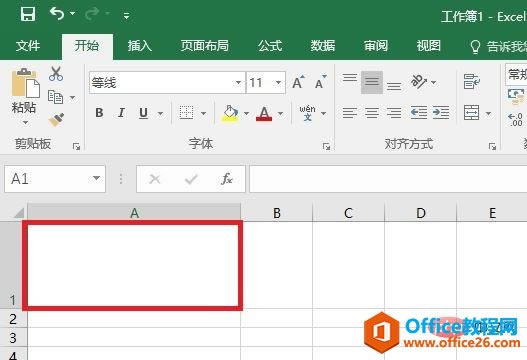The image size is (527, 360).
Task: Toggle Italic formatting
Action: click(121, 113)
